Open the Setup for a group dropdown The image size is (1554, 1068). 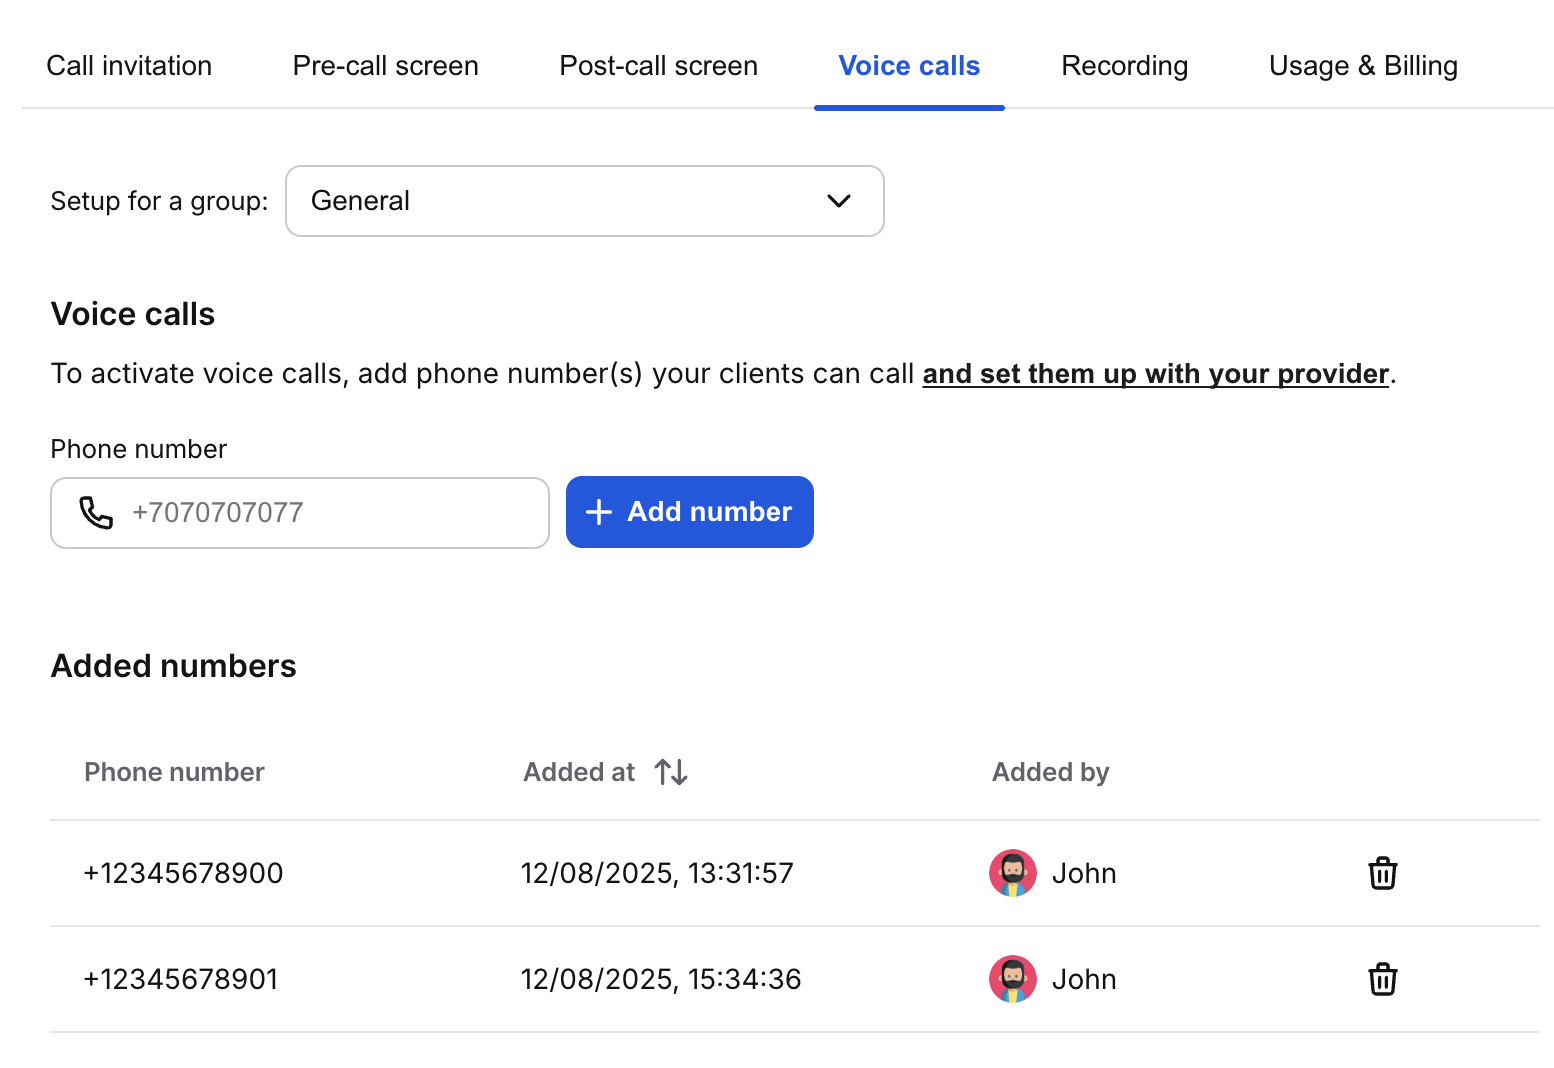point(585,201)
